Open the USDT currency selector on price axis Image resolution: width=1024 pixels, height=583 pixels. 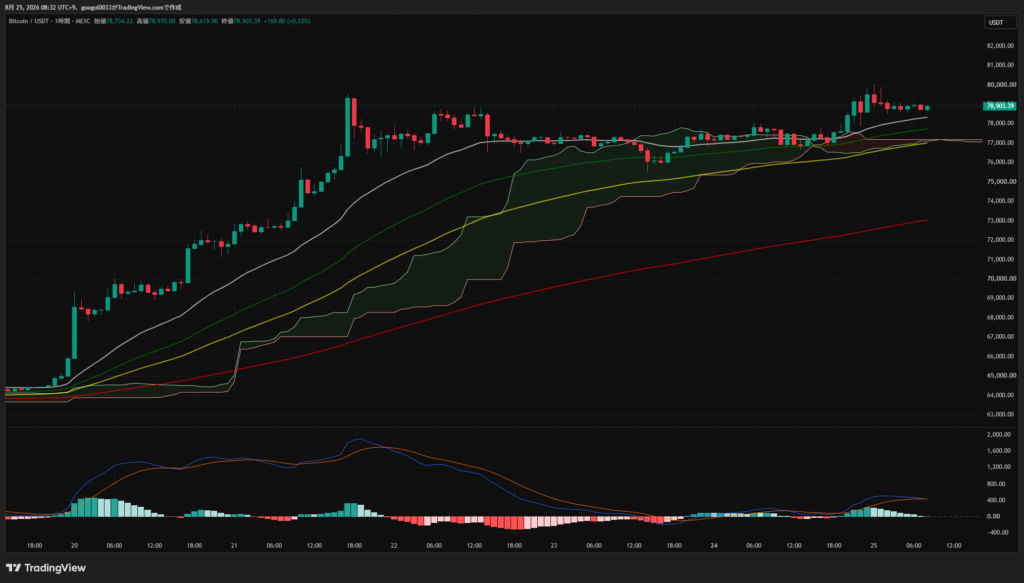click(1000, 23)
